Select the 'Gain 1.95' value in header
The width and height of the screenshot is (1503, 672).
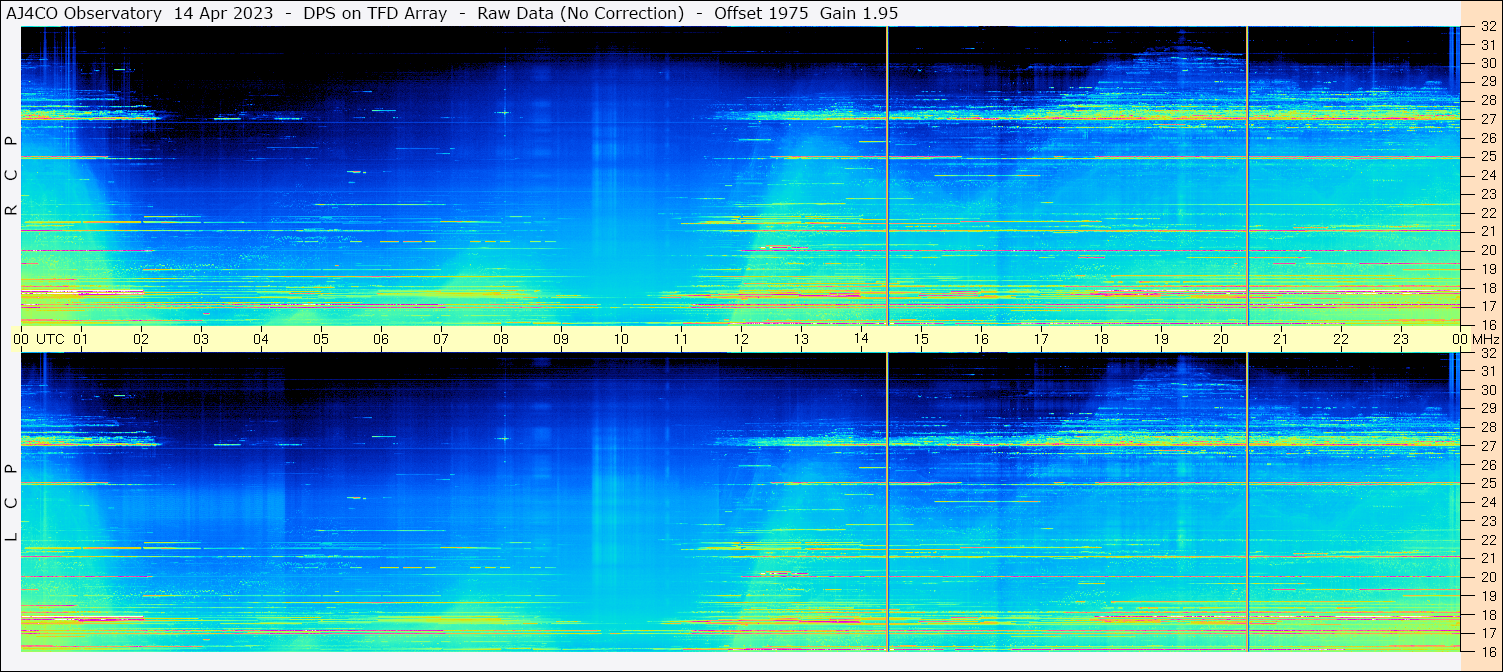click(x=859, y=13)
